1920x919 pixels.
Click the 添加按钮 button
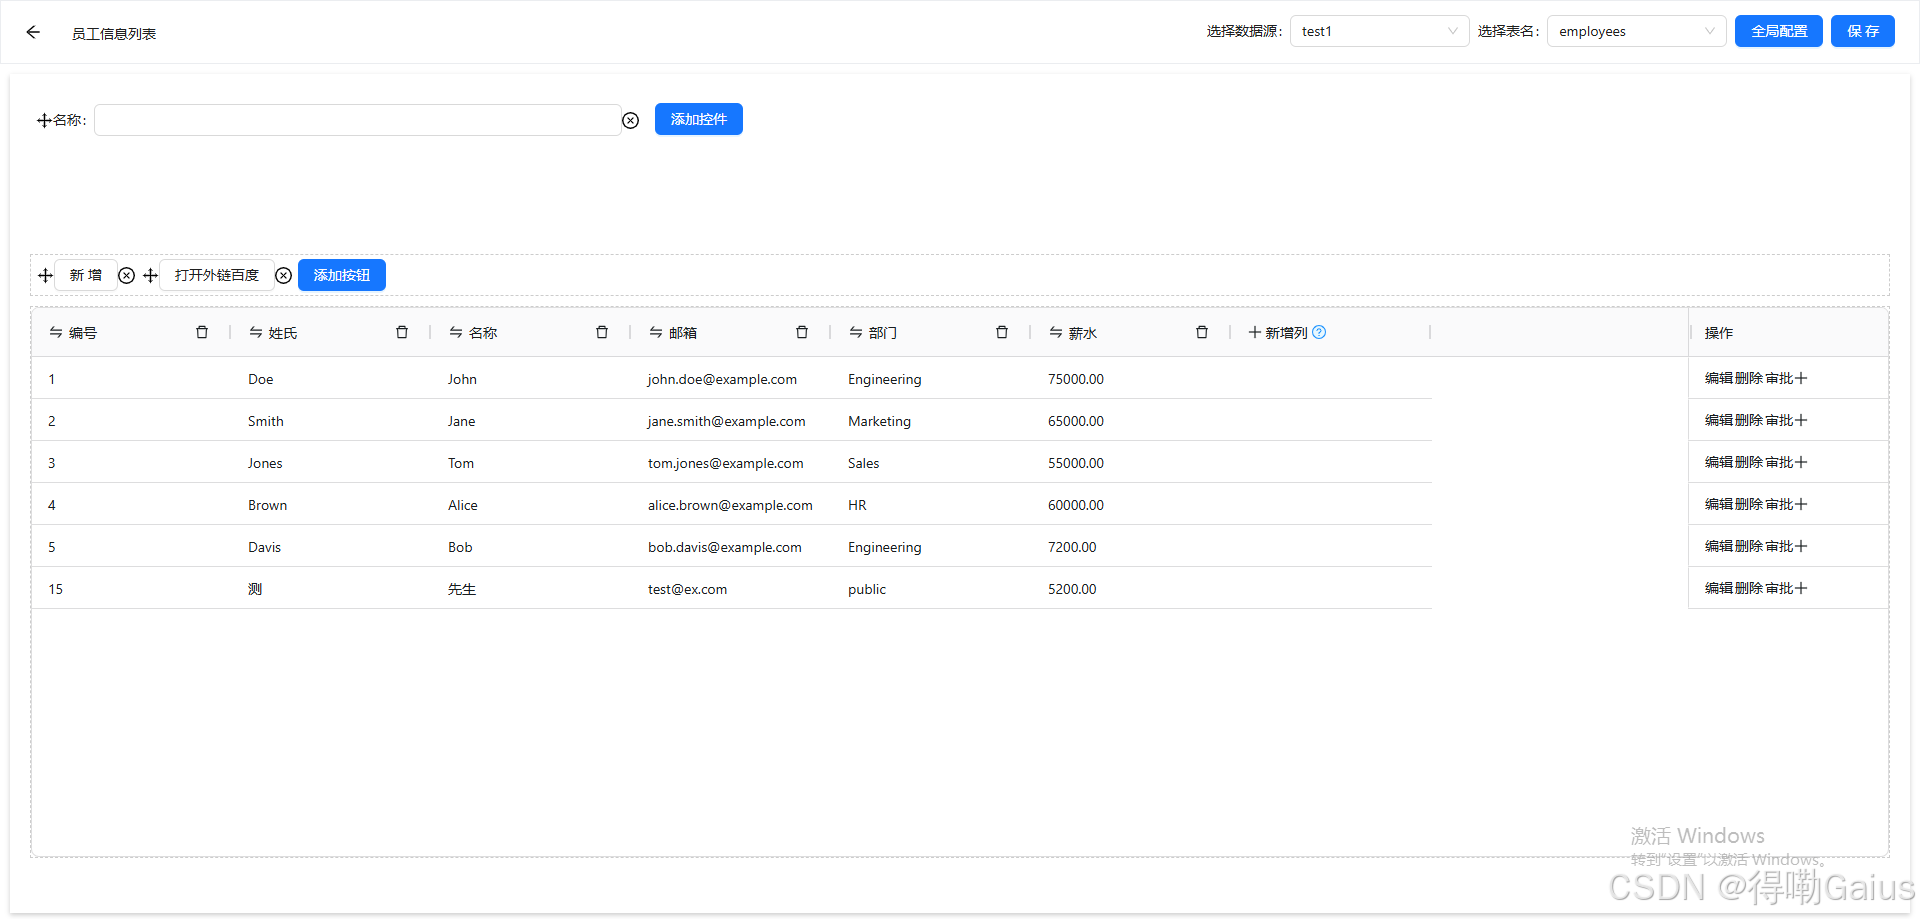tap(341, 275)
